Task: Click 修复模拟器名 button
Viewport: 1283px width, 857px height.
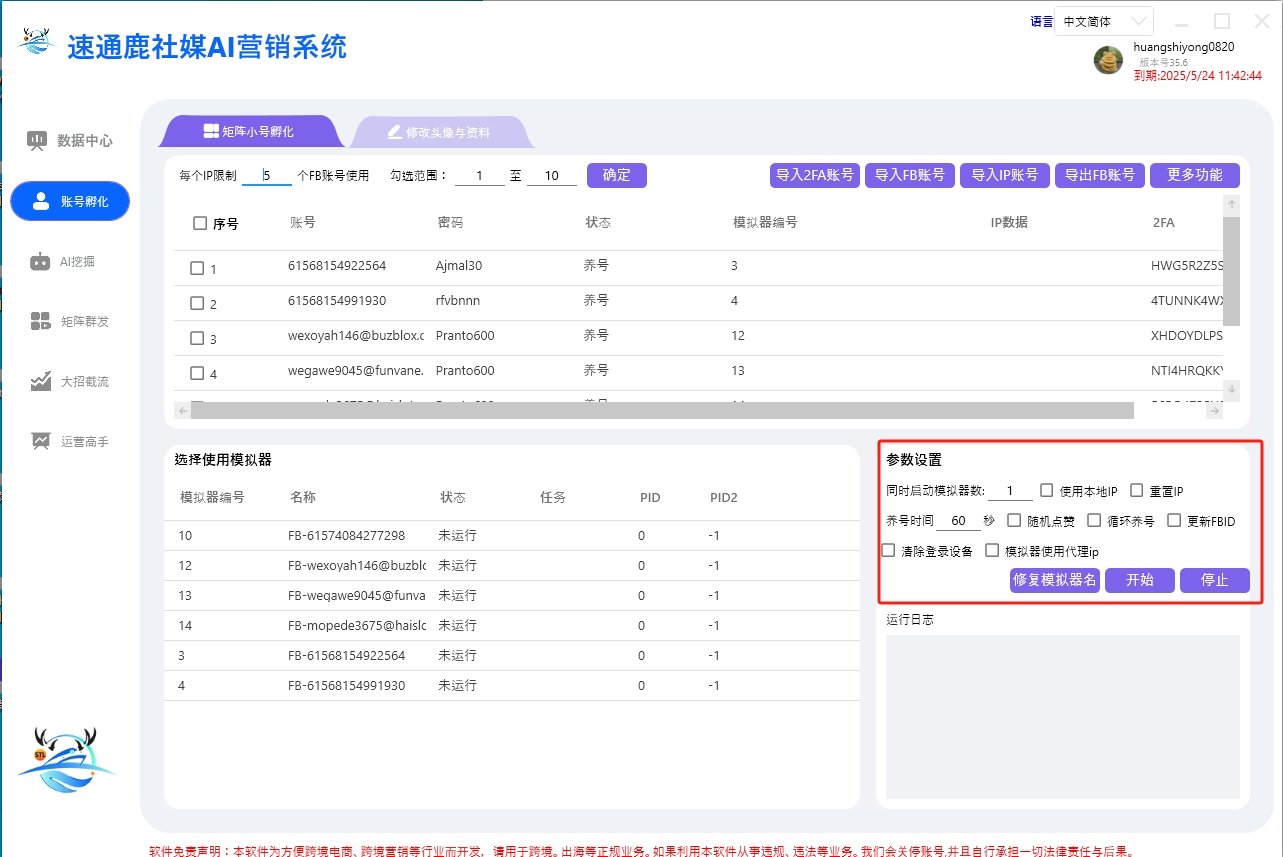Action: point(1055,580)
